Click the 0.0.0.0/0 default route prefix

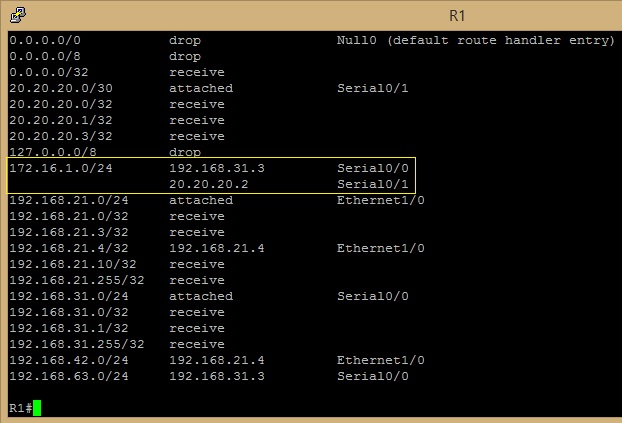pos(45,40)
